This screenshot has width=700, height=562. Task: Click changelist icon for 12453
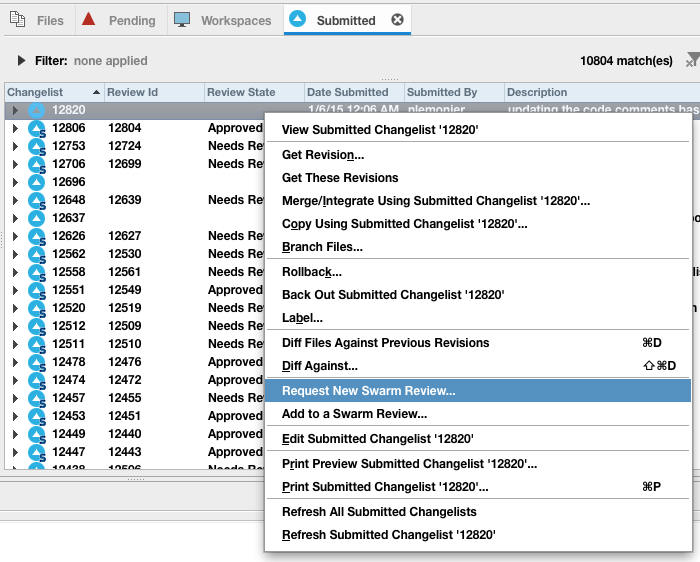(x=37, y=416)
